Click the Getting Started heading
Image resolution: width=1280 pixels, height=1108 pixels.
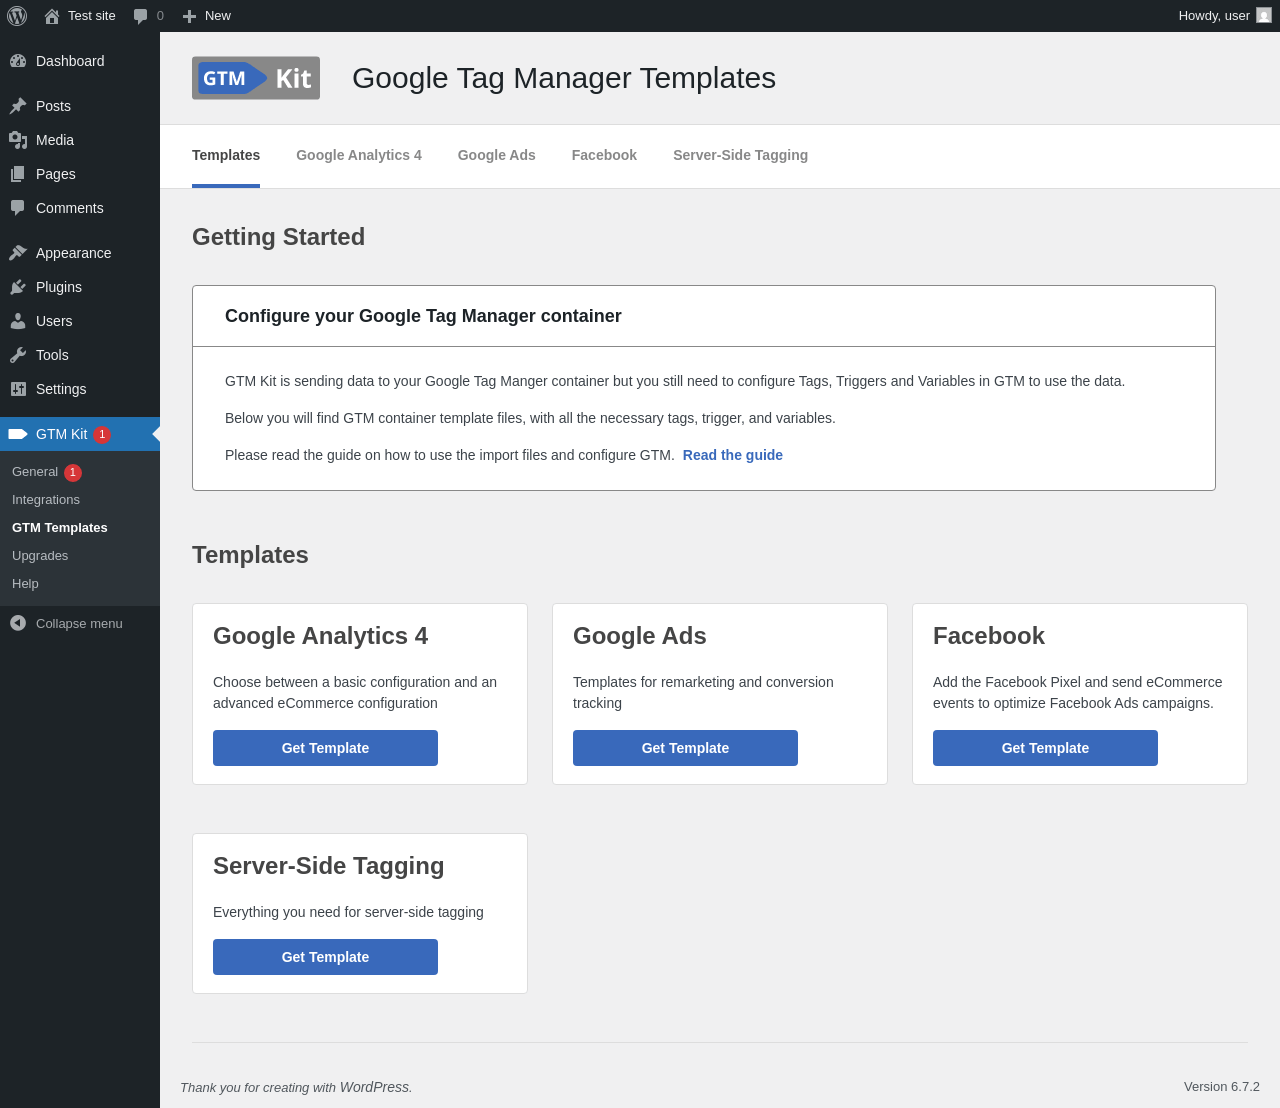pyautogui.click(x=279, y=237)
